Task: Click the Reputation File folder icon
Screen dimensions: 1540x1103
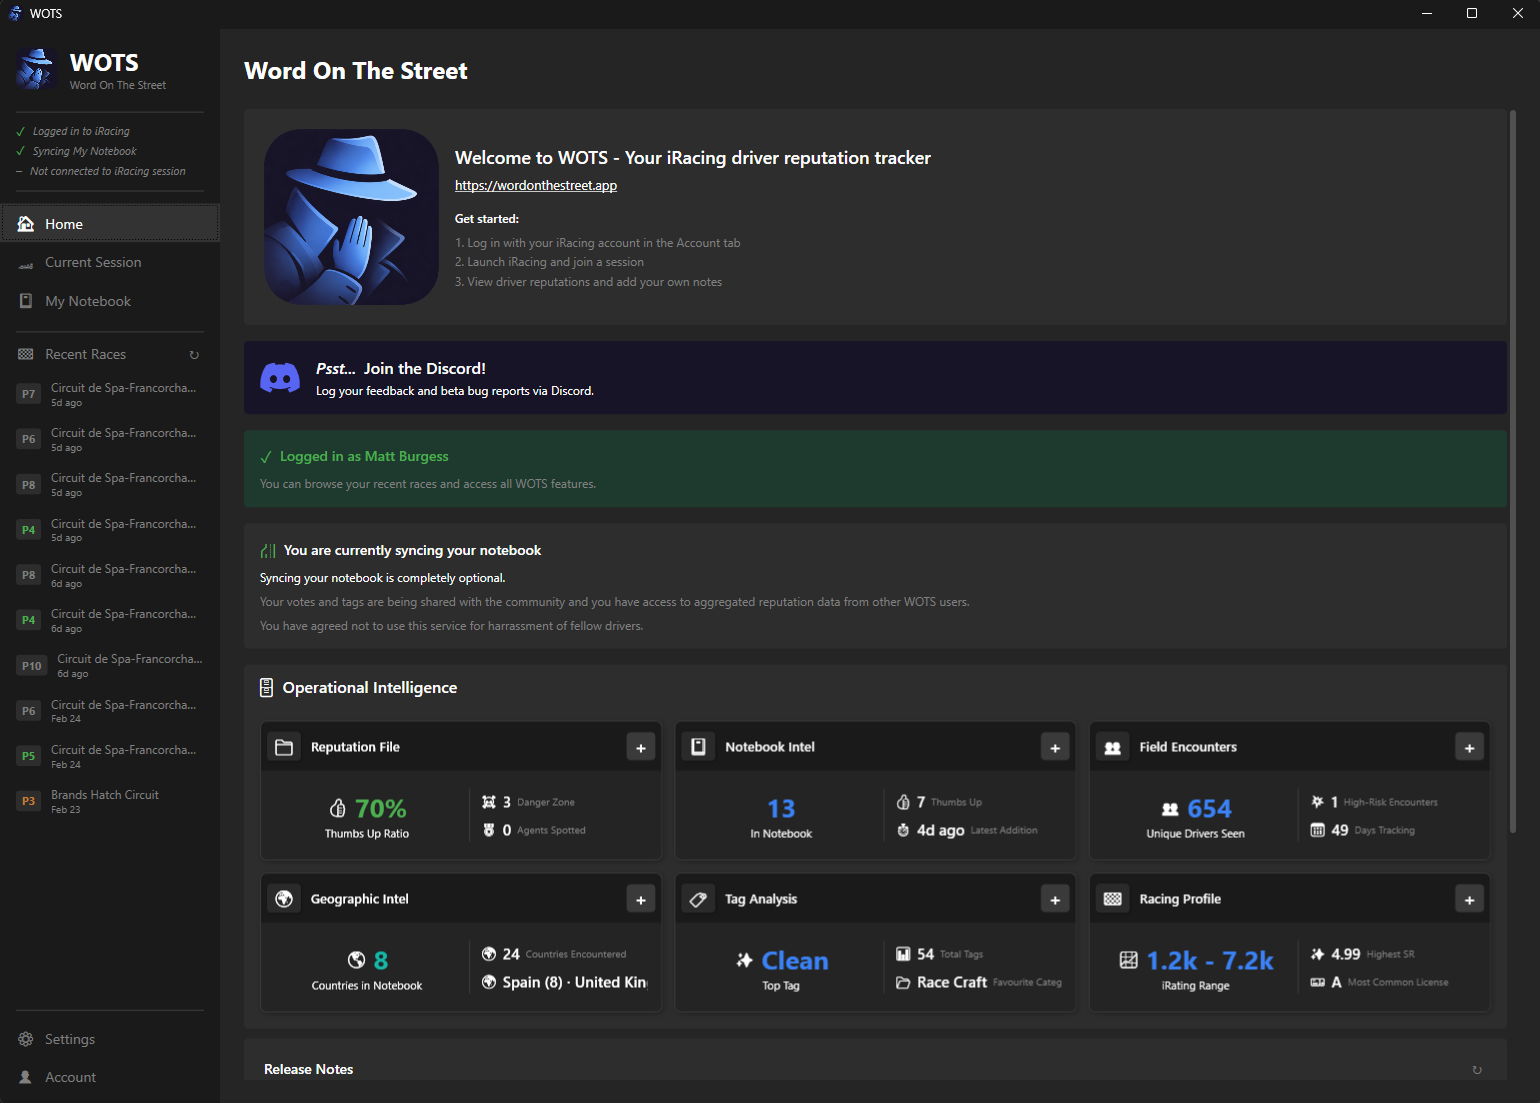Action: (283, 746)
